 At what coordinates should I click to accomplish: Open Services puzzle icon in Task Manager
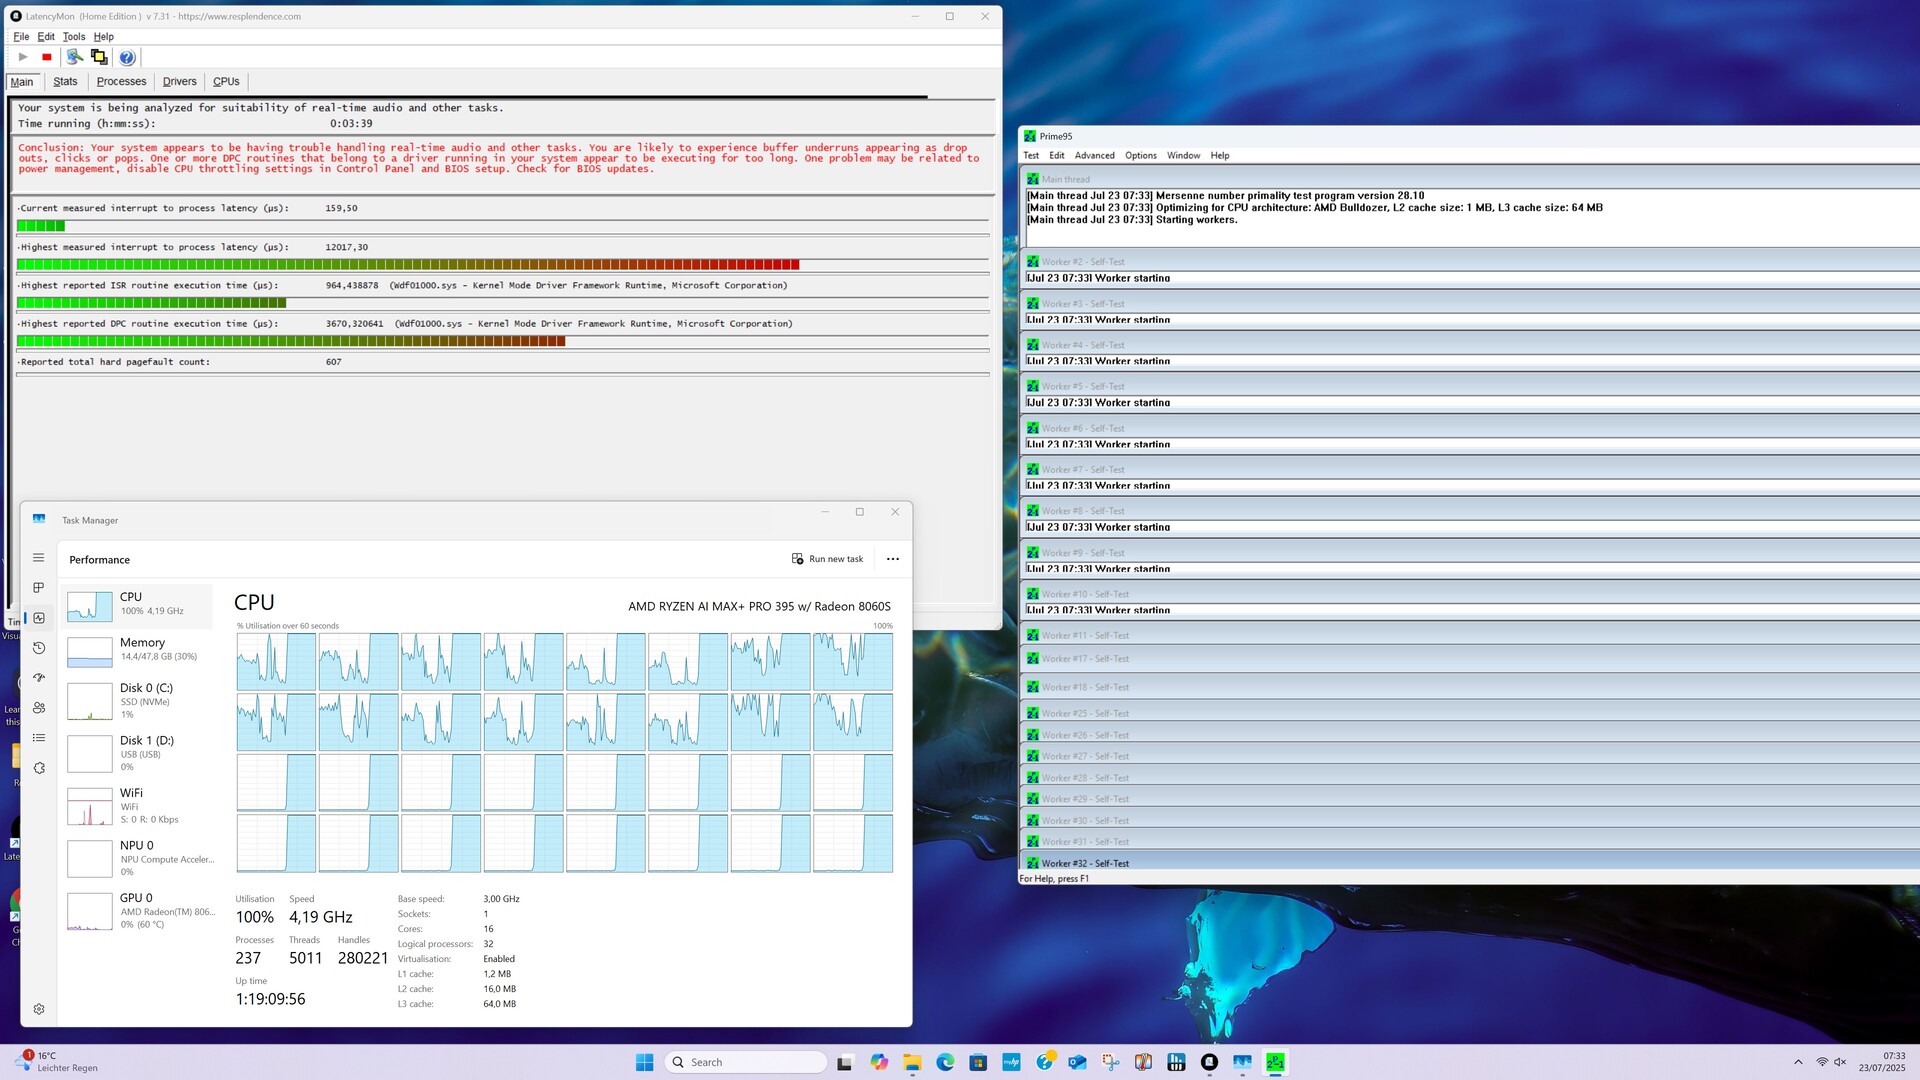[x=39, y=768]
